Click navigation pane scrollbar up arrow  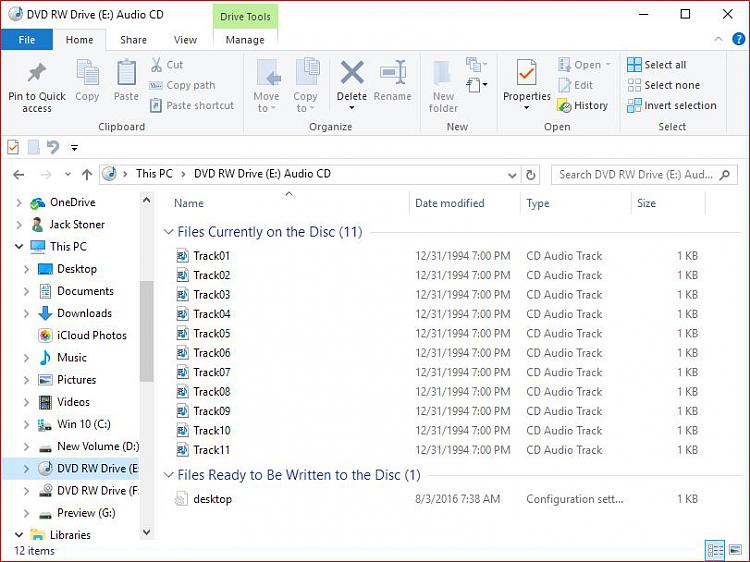[147, 200]
